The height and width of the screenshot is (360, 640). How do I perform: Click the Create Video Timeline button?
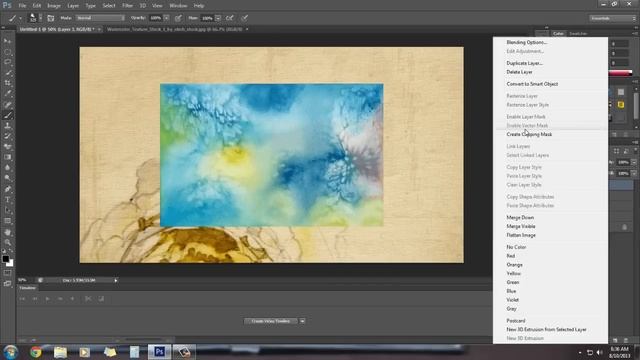click(271, 321)
